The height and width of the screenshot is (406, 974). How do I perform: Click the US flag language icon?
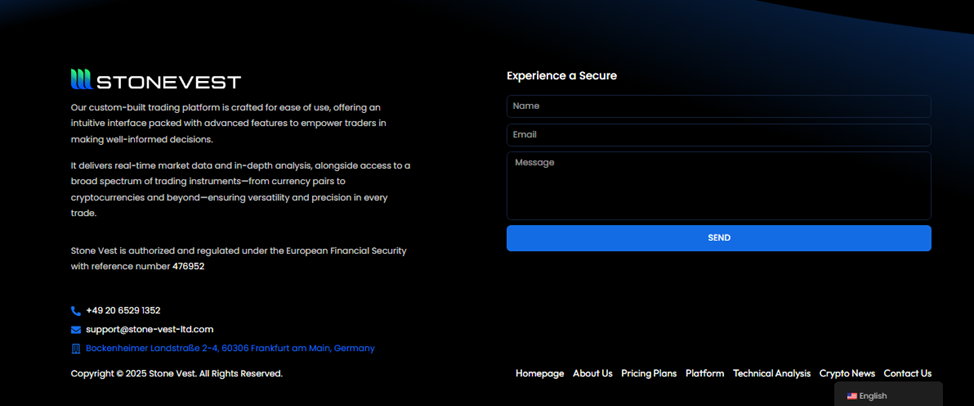(852, 396)
